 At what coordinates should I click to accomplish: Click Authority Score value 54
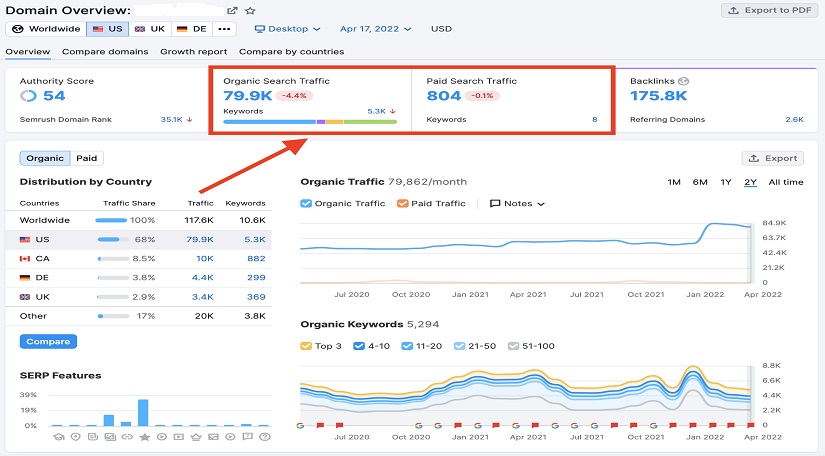click(54, 96)
